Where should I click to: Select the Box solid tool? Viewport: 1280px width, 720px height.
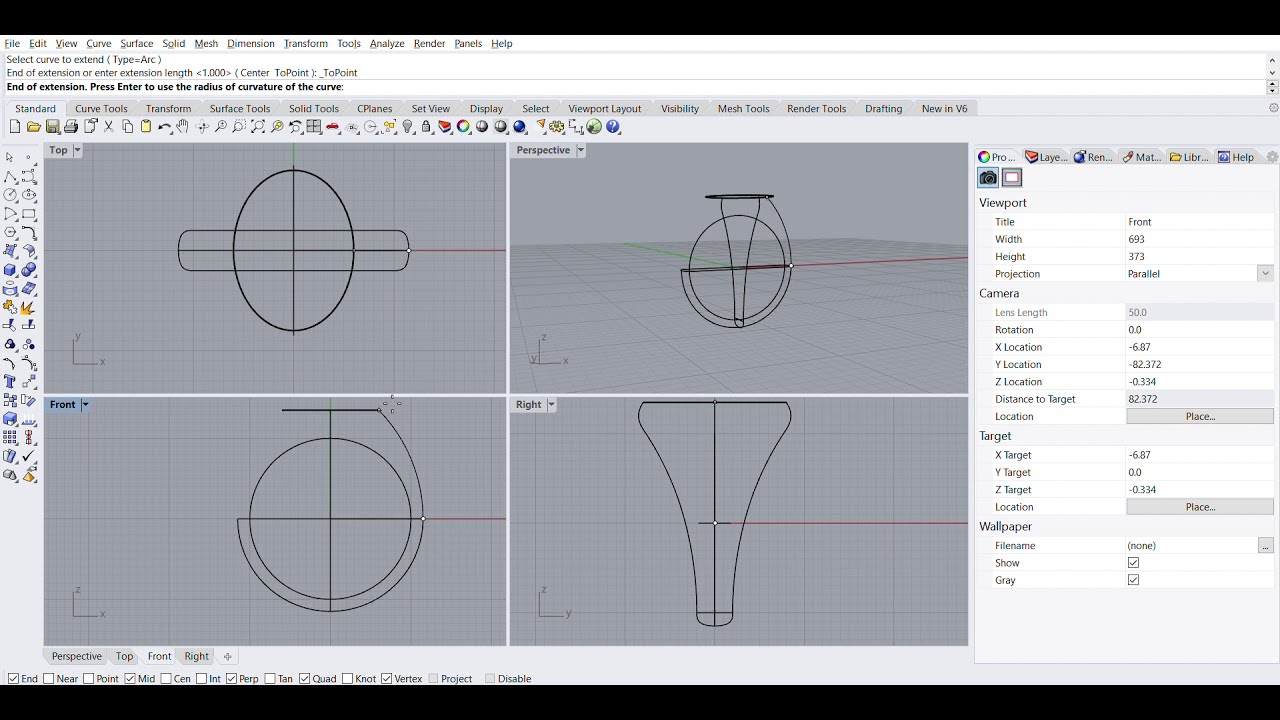tap(10, 270)
